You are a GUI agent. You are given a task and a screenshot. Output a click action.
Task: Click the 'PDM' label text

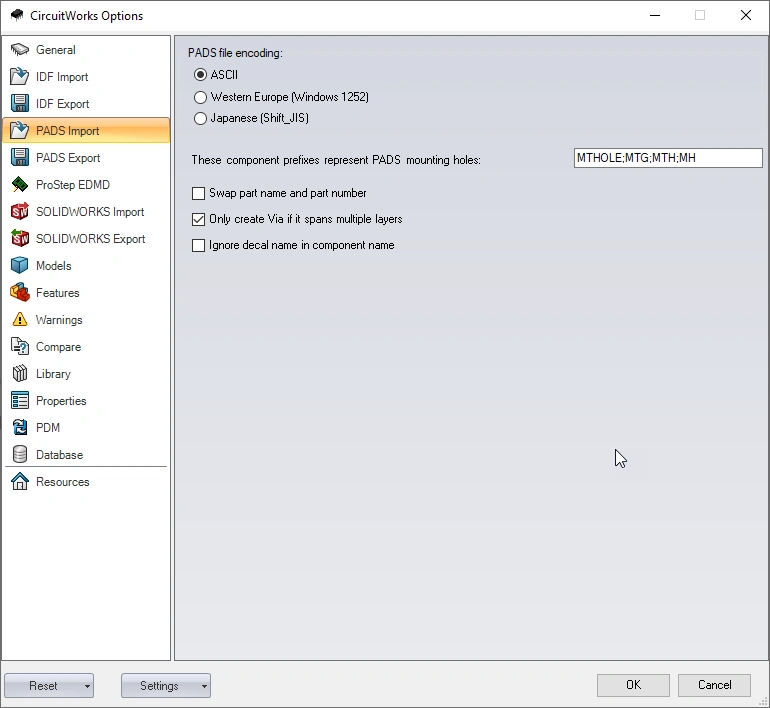tap(48, 428)
